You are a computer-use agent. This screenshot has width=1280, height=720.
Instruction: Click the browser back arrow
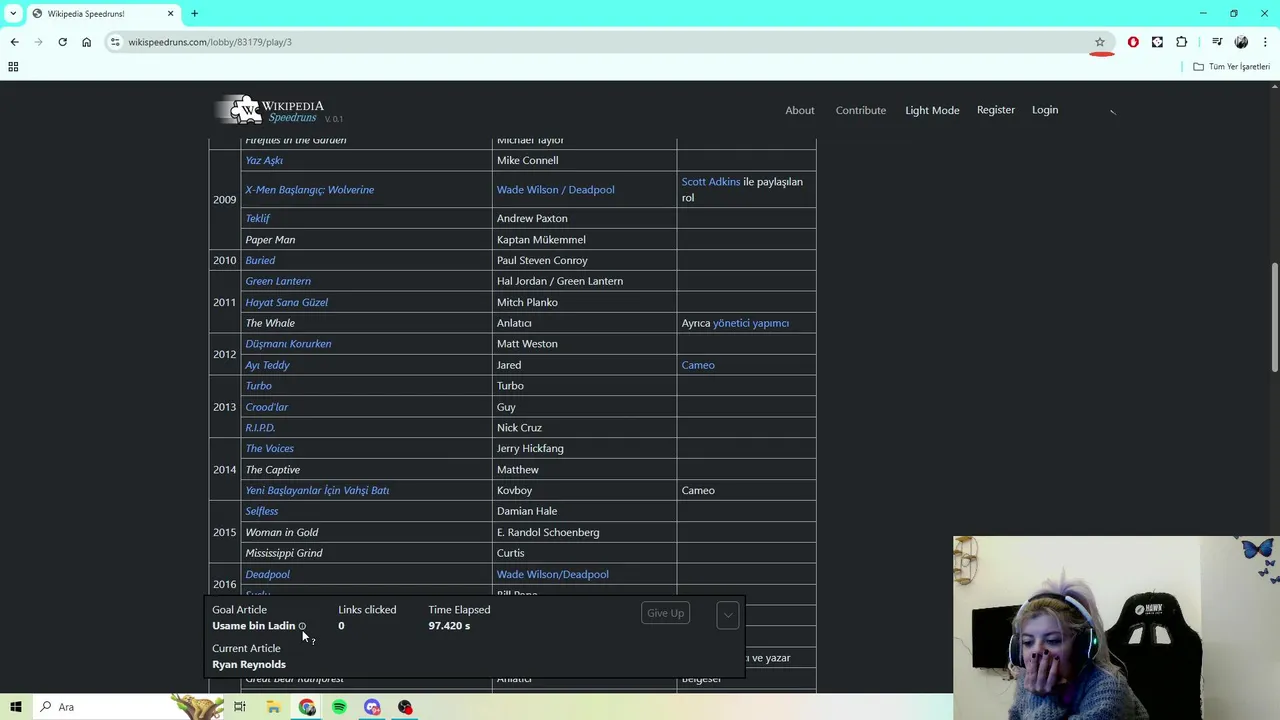point(14,42)
